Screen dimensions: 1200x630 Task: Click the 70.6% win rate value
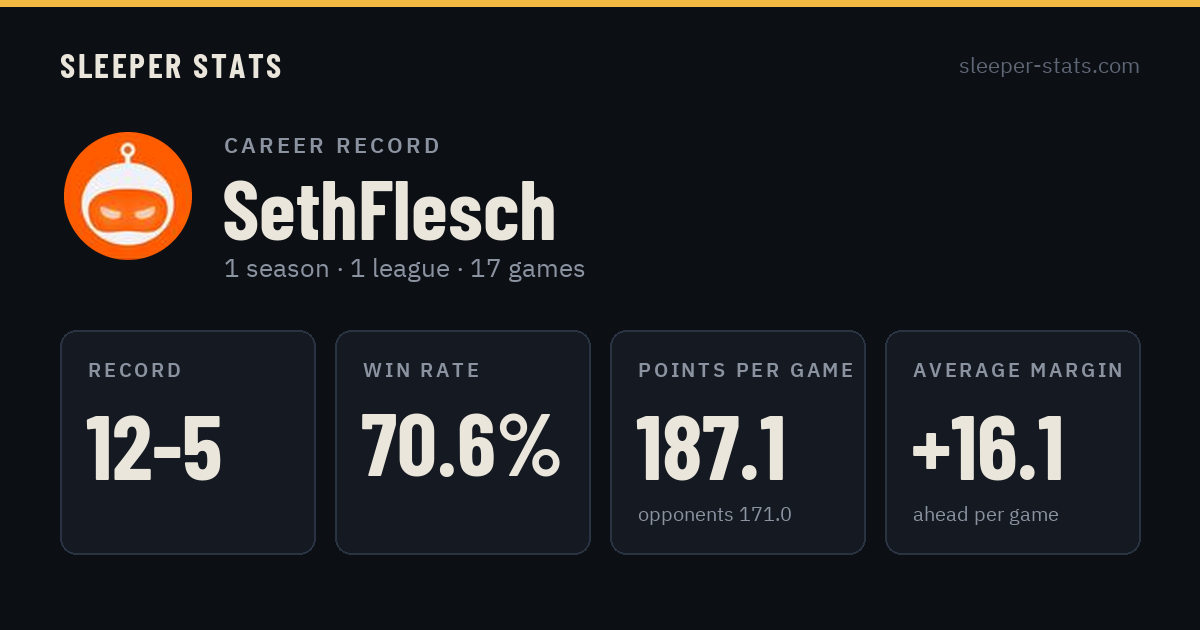[460, 446]
